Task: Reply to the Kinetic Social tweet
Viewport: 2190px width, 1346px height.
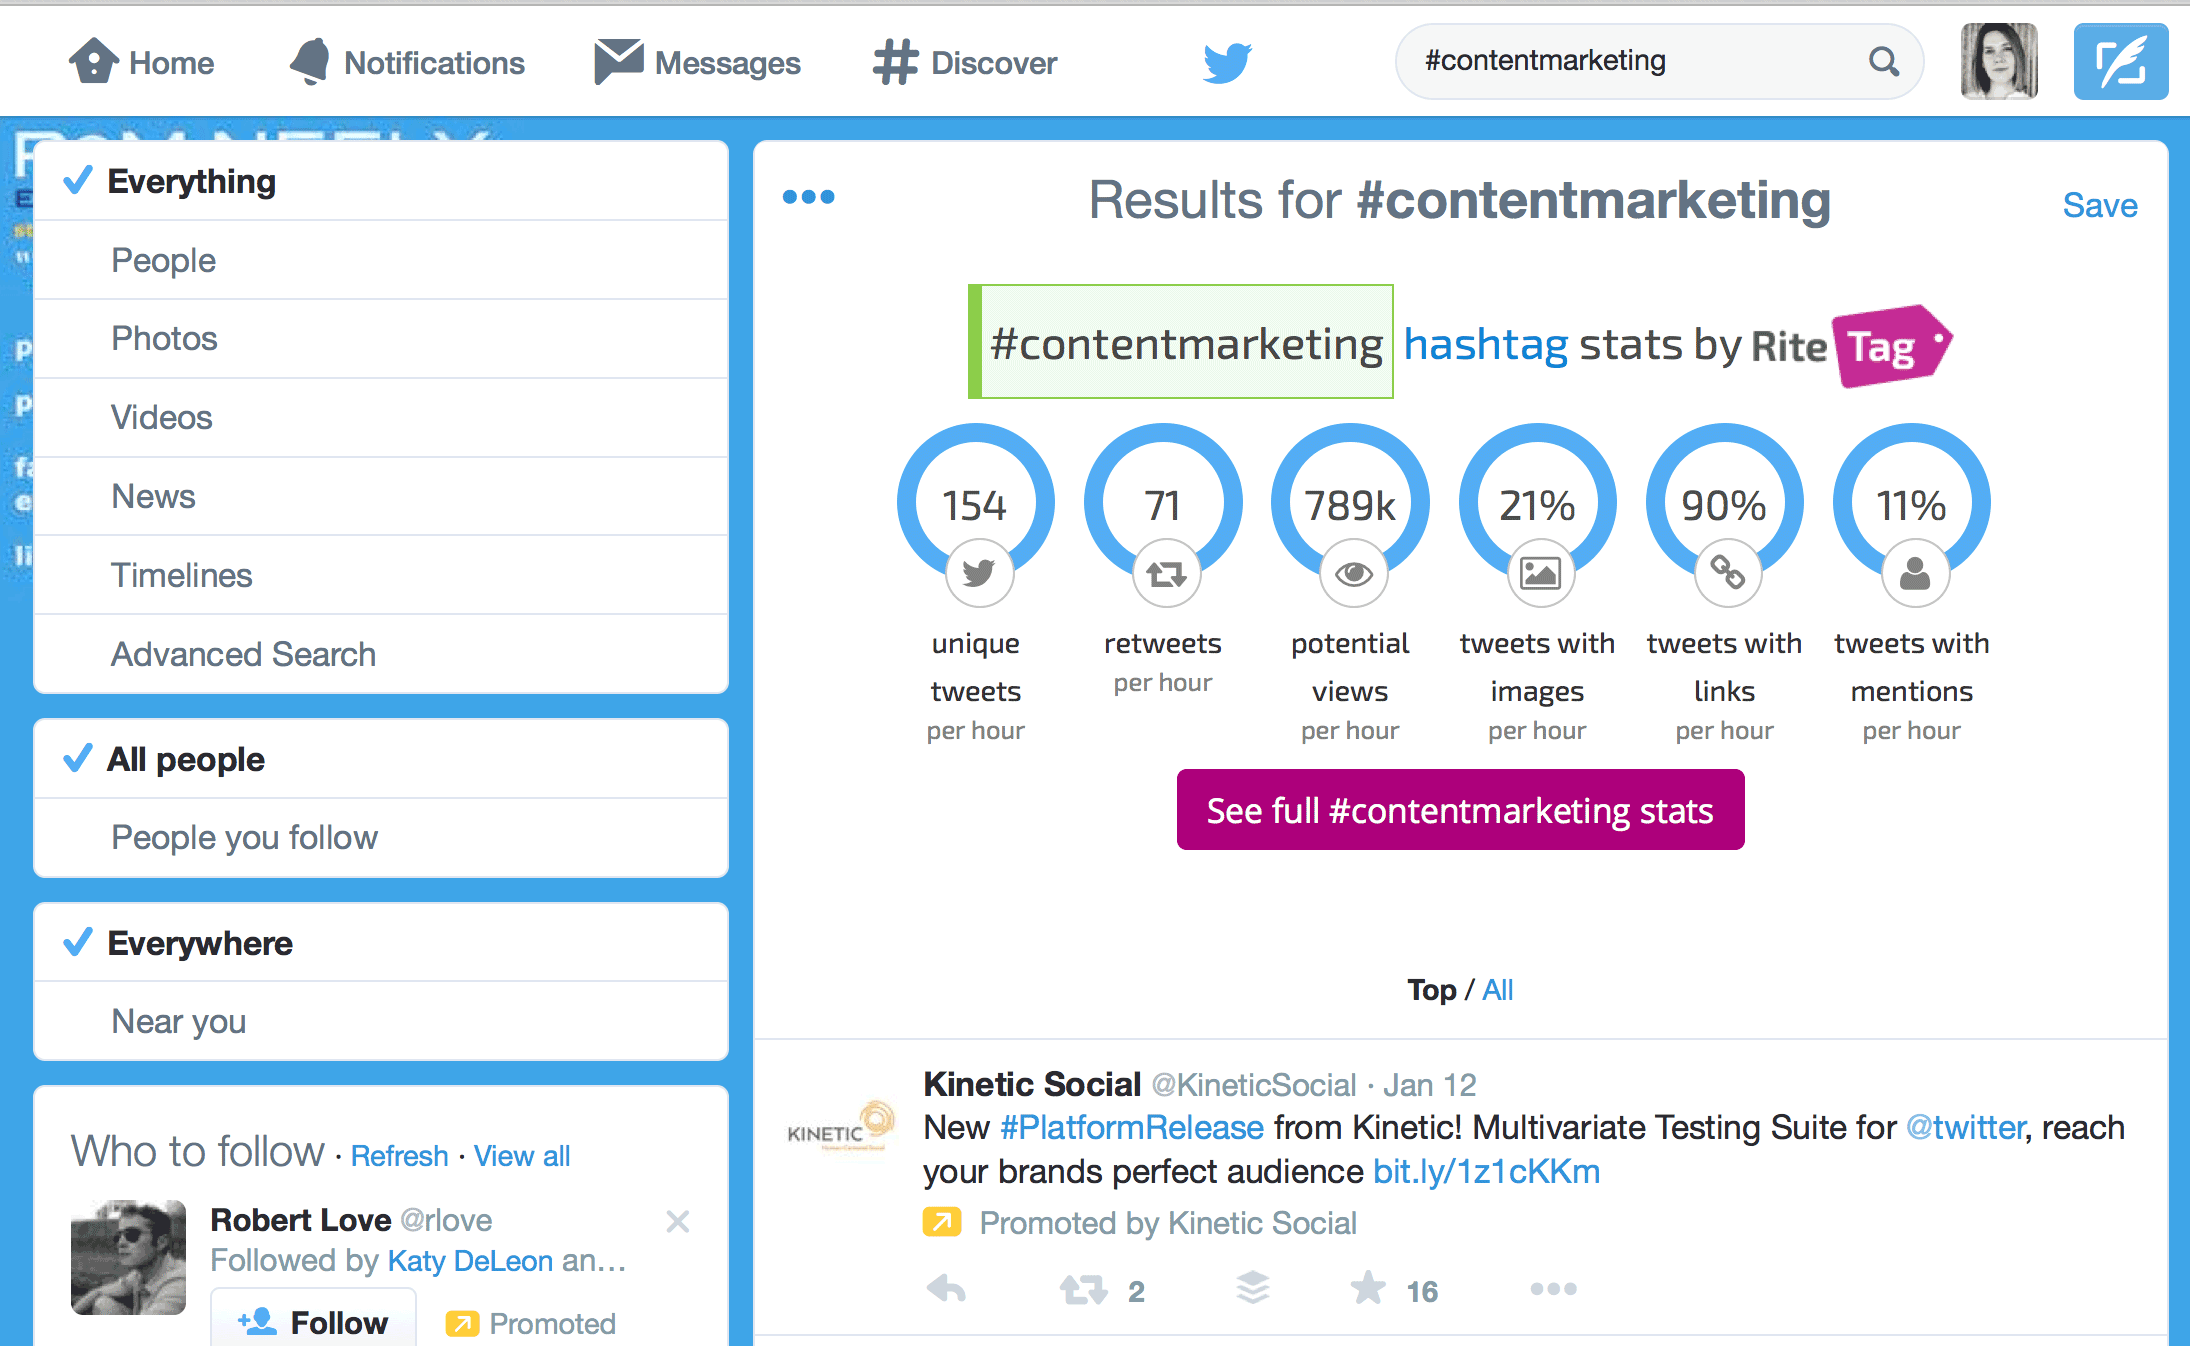Action: [946, 1289]
